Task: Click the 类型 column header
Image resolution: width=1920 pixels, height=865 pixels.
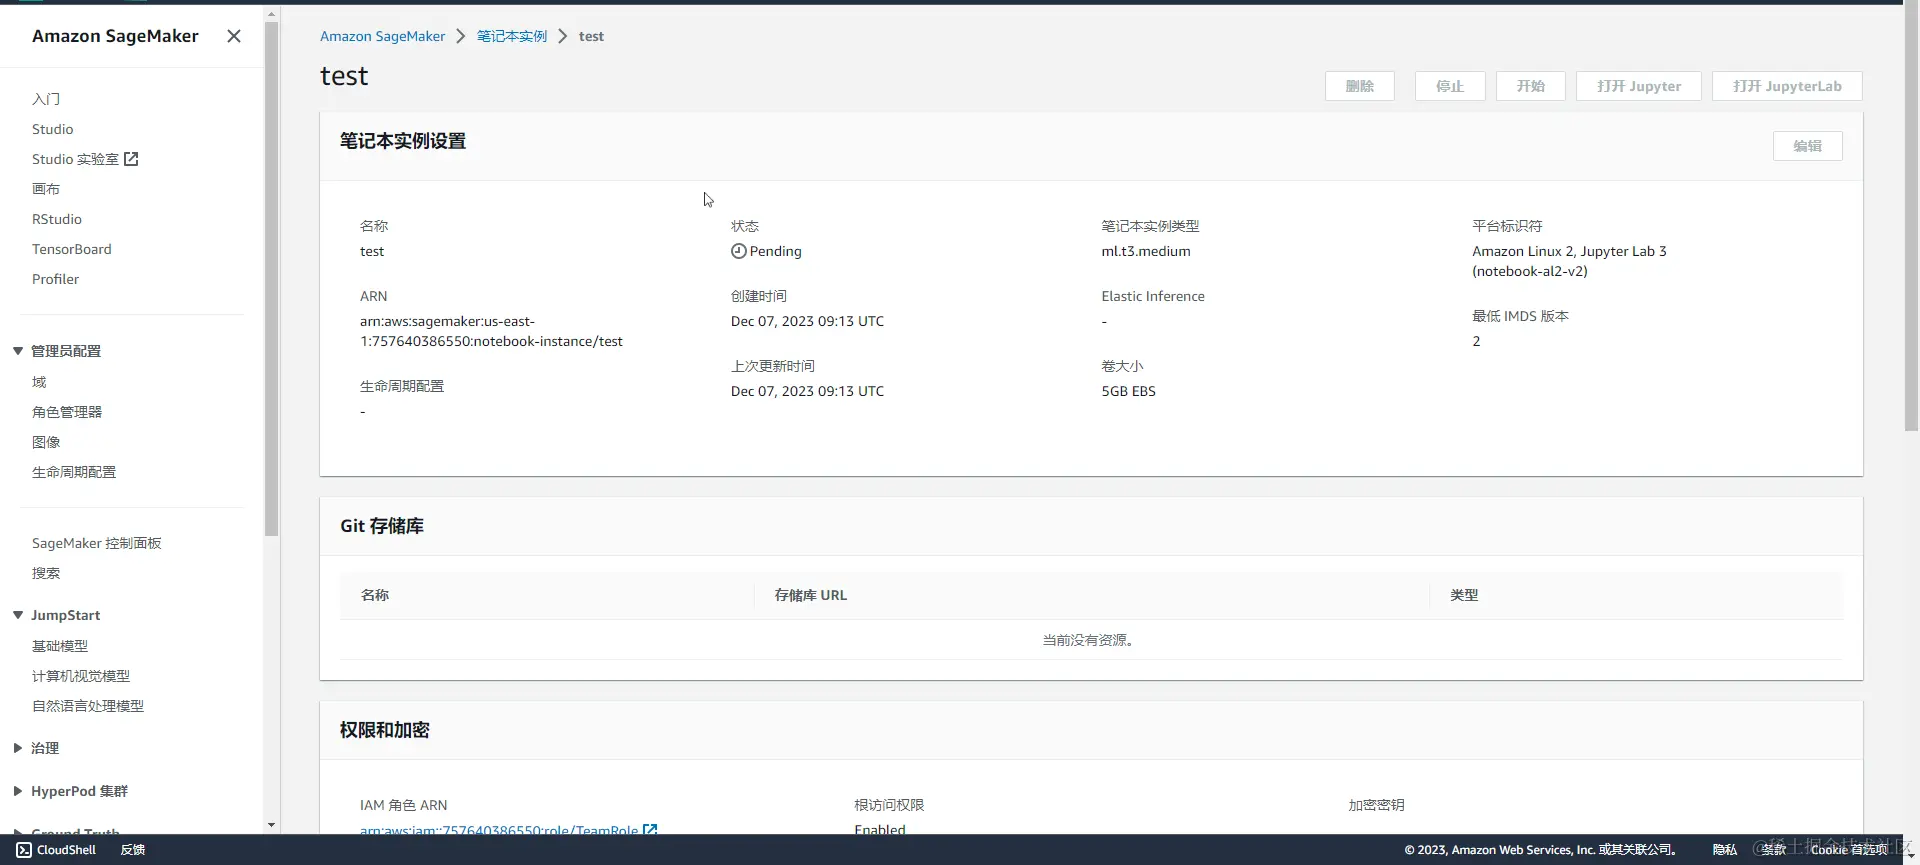Action: click(1465, 595)
